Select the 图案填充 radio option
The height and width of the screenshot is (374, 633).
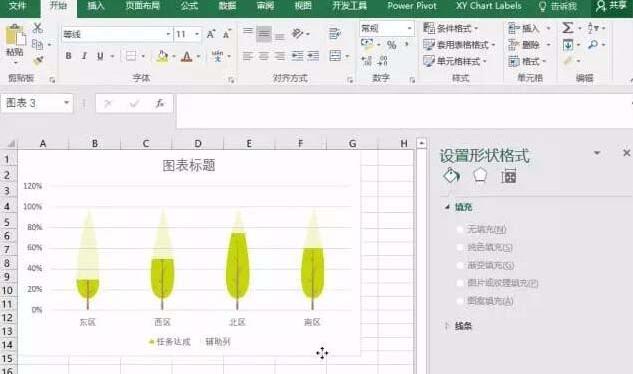pyautogui.click(x=459, y=301)
